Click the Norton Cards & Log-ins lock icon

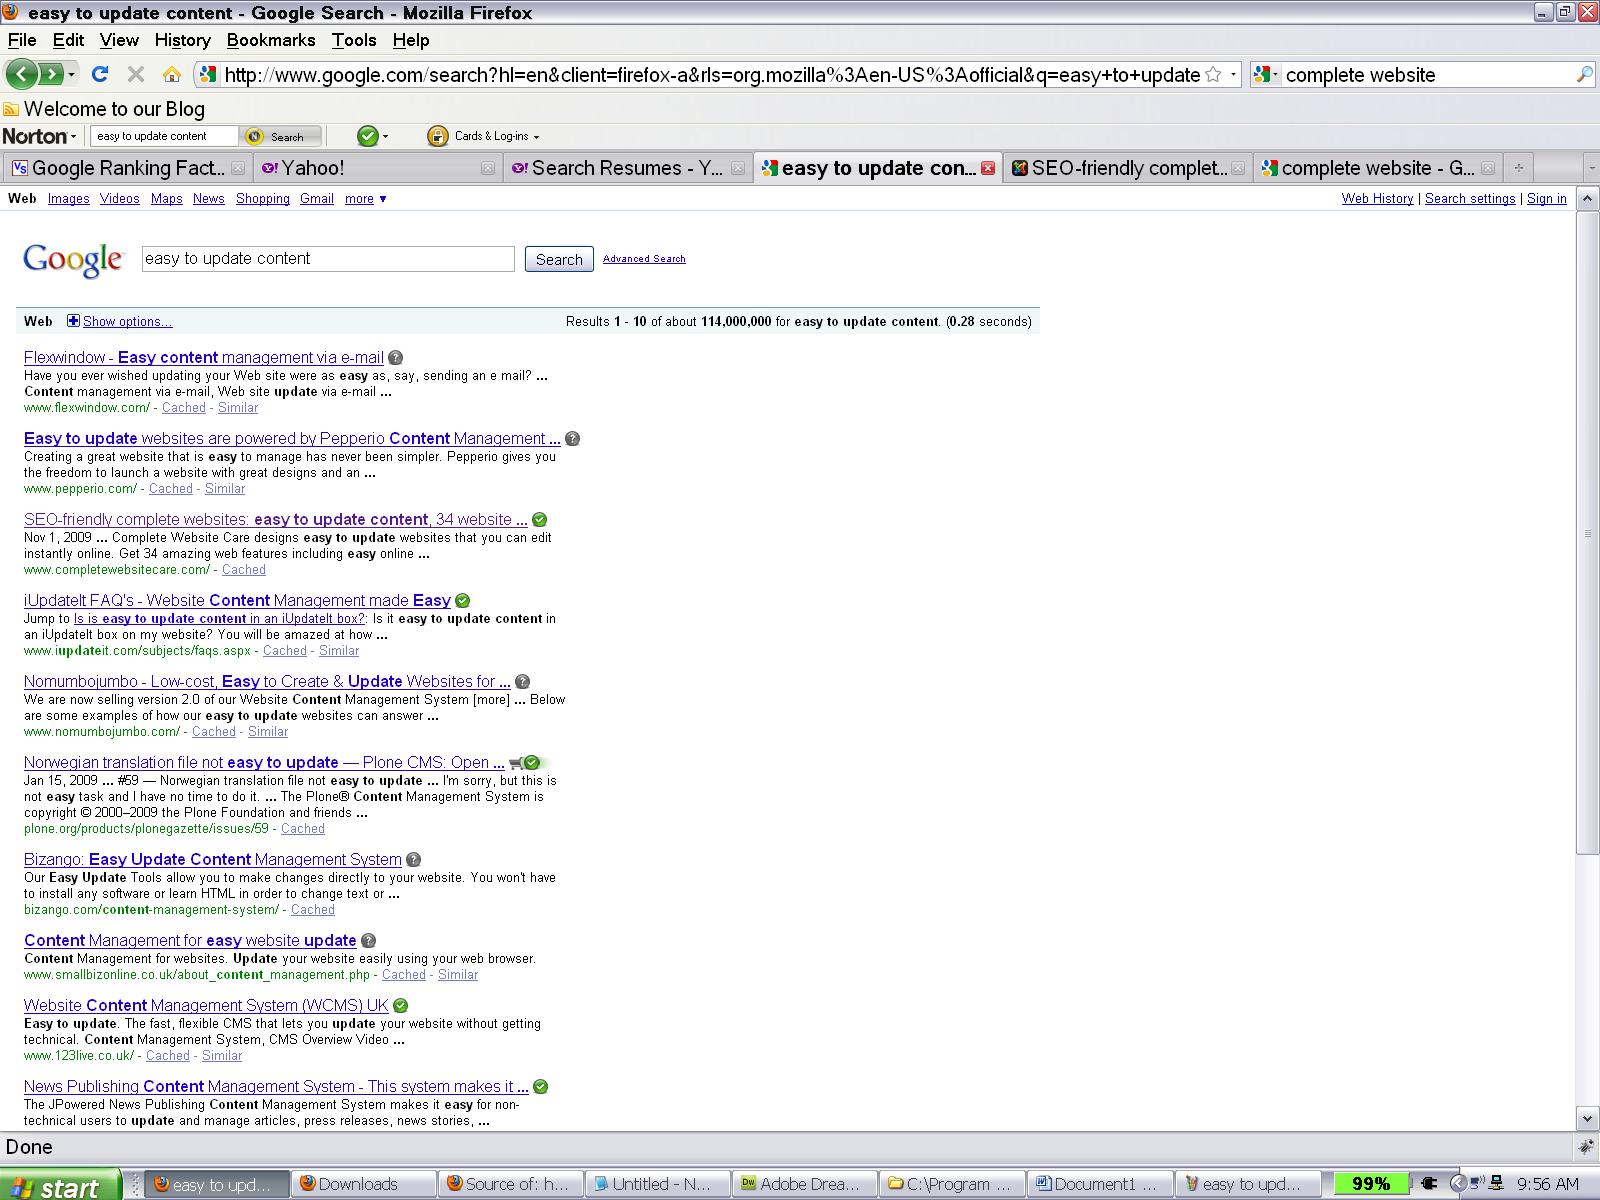tap(437, 136)
